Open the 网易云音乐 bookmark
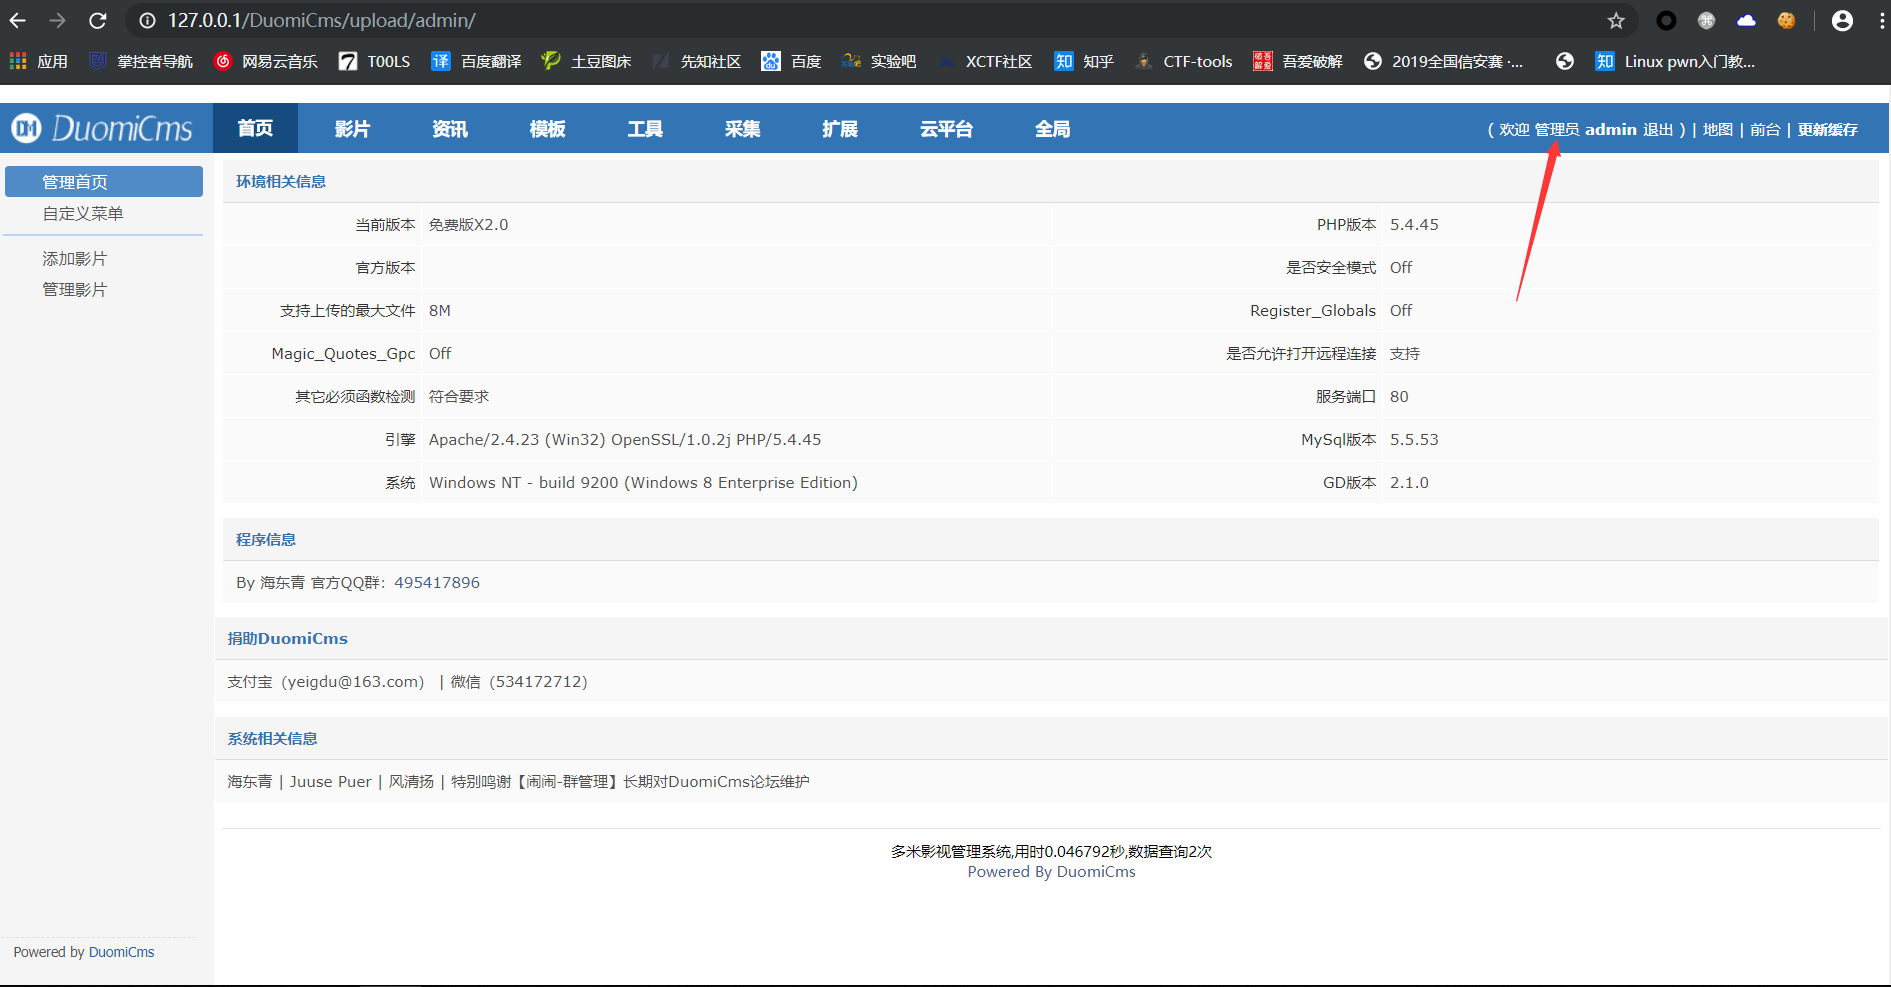 pos(266,61)
